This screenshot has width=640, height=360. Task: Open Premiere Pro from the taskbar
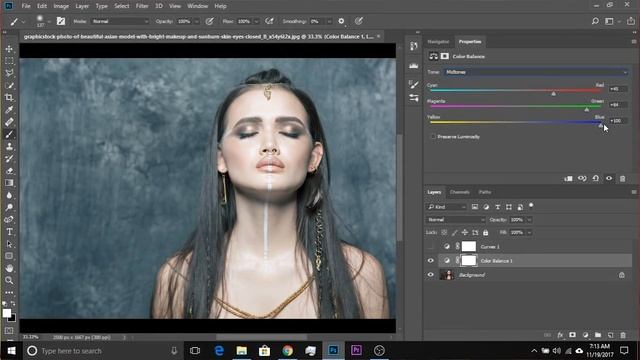[356, 351]
